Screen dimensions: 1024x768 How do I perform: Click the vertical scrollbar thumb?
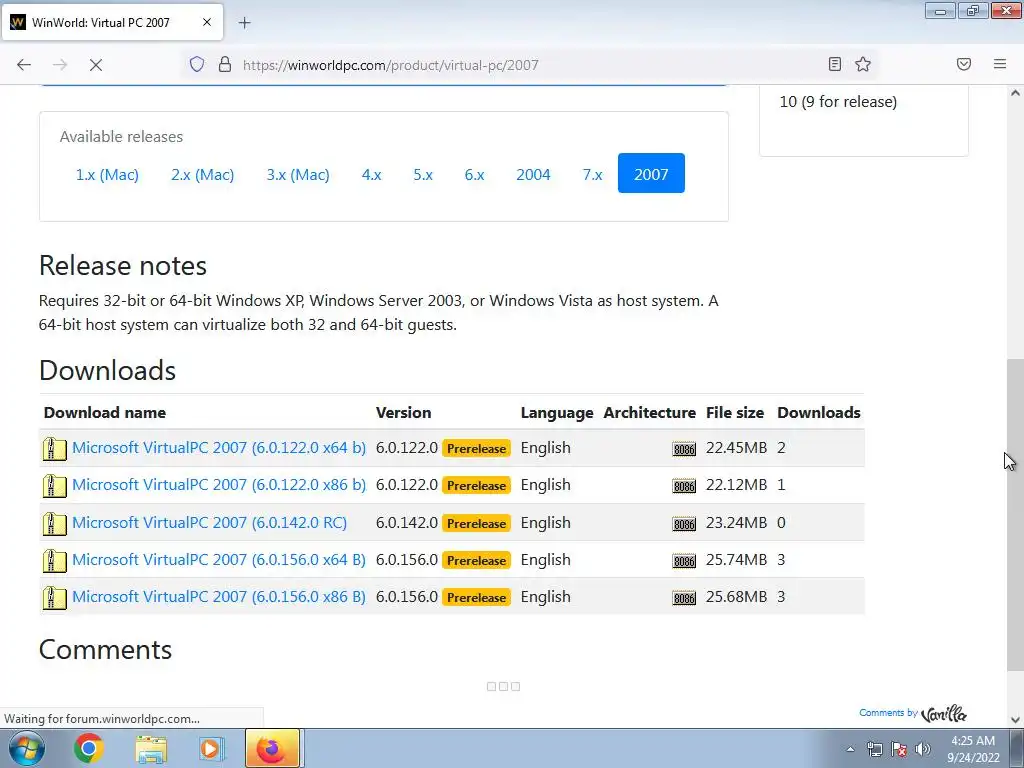click(x=1015, y=515)
